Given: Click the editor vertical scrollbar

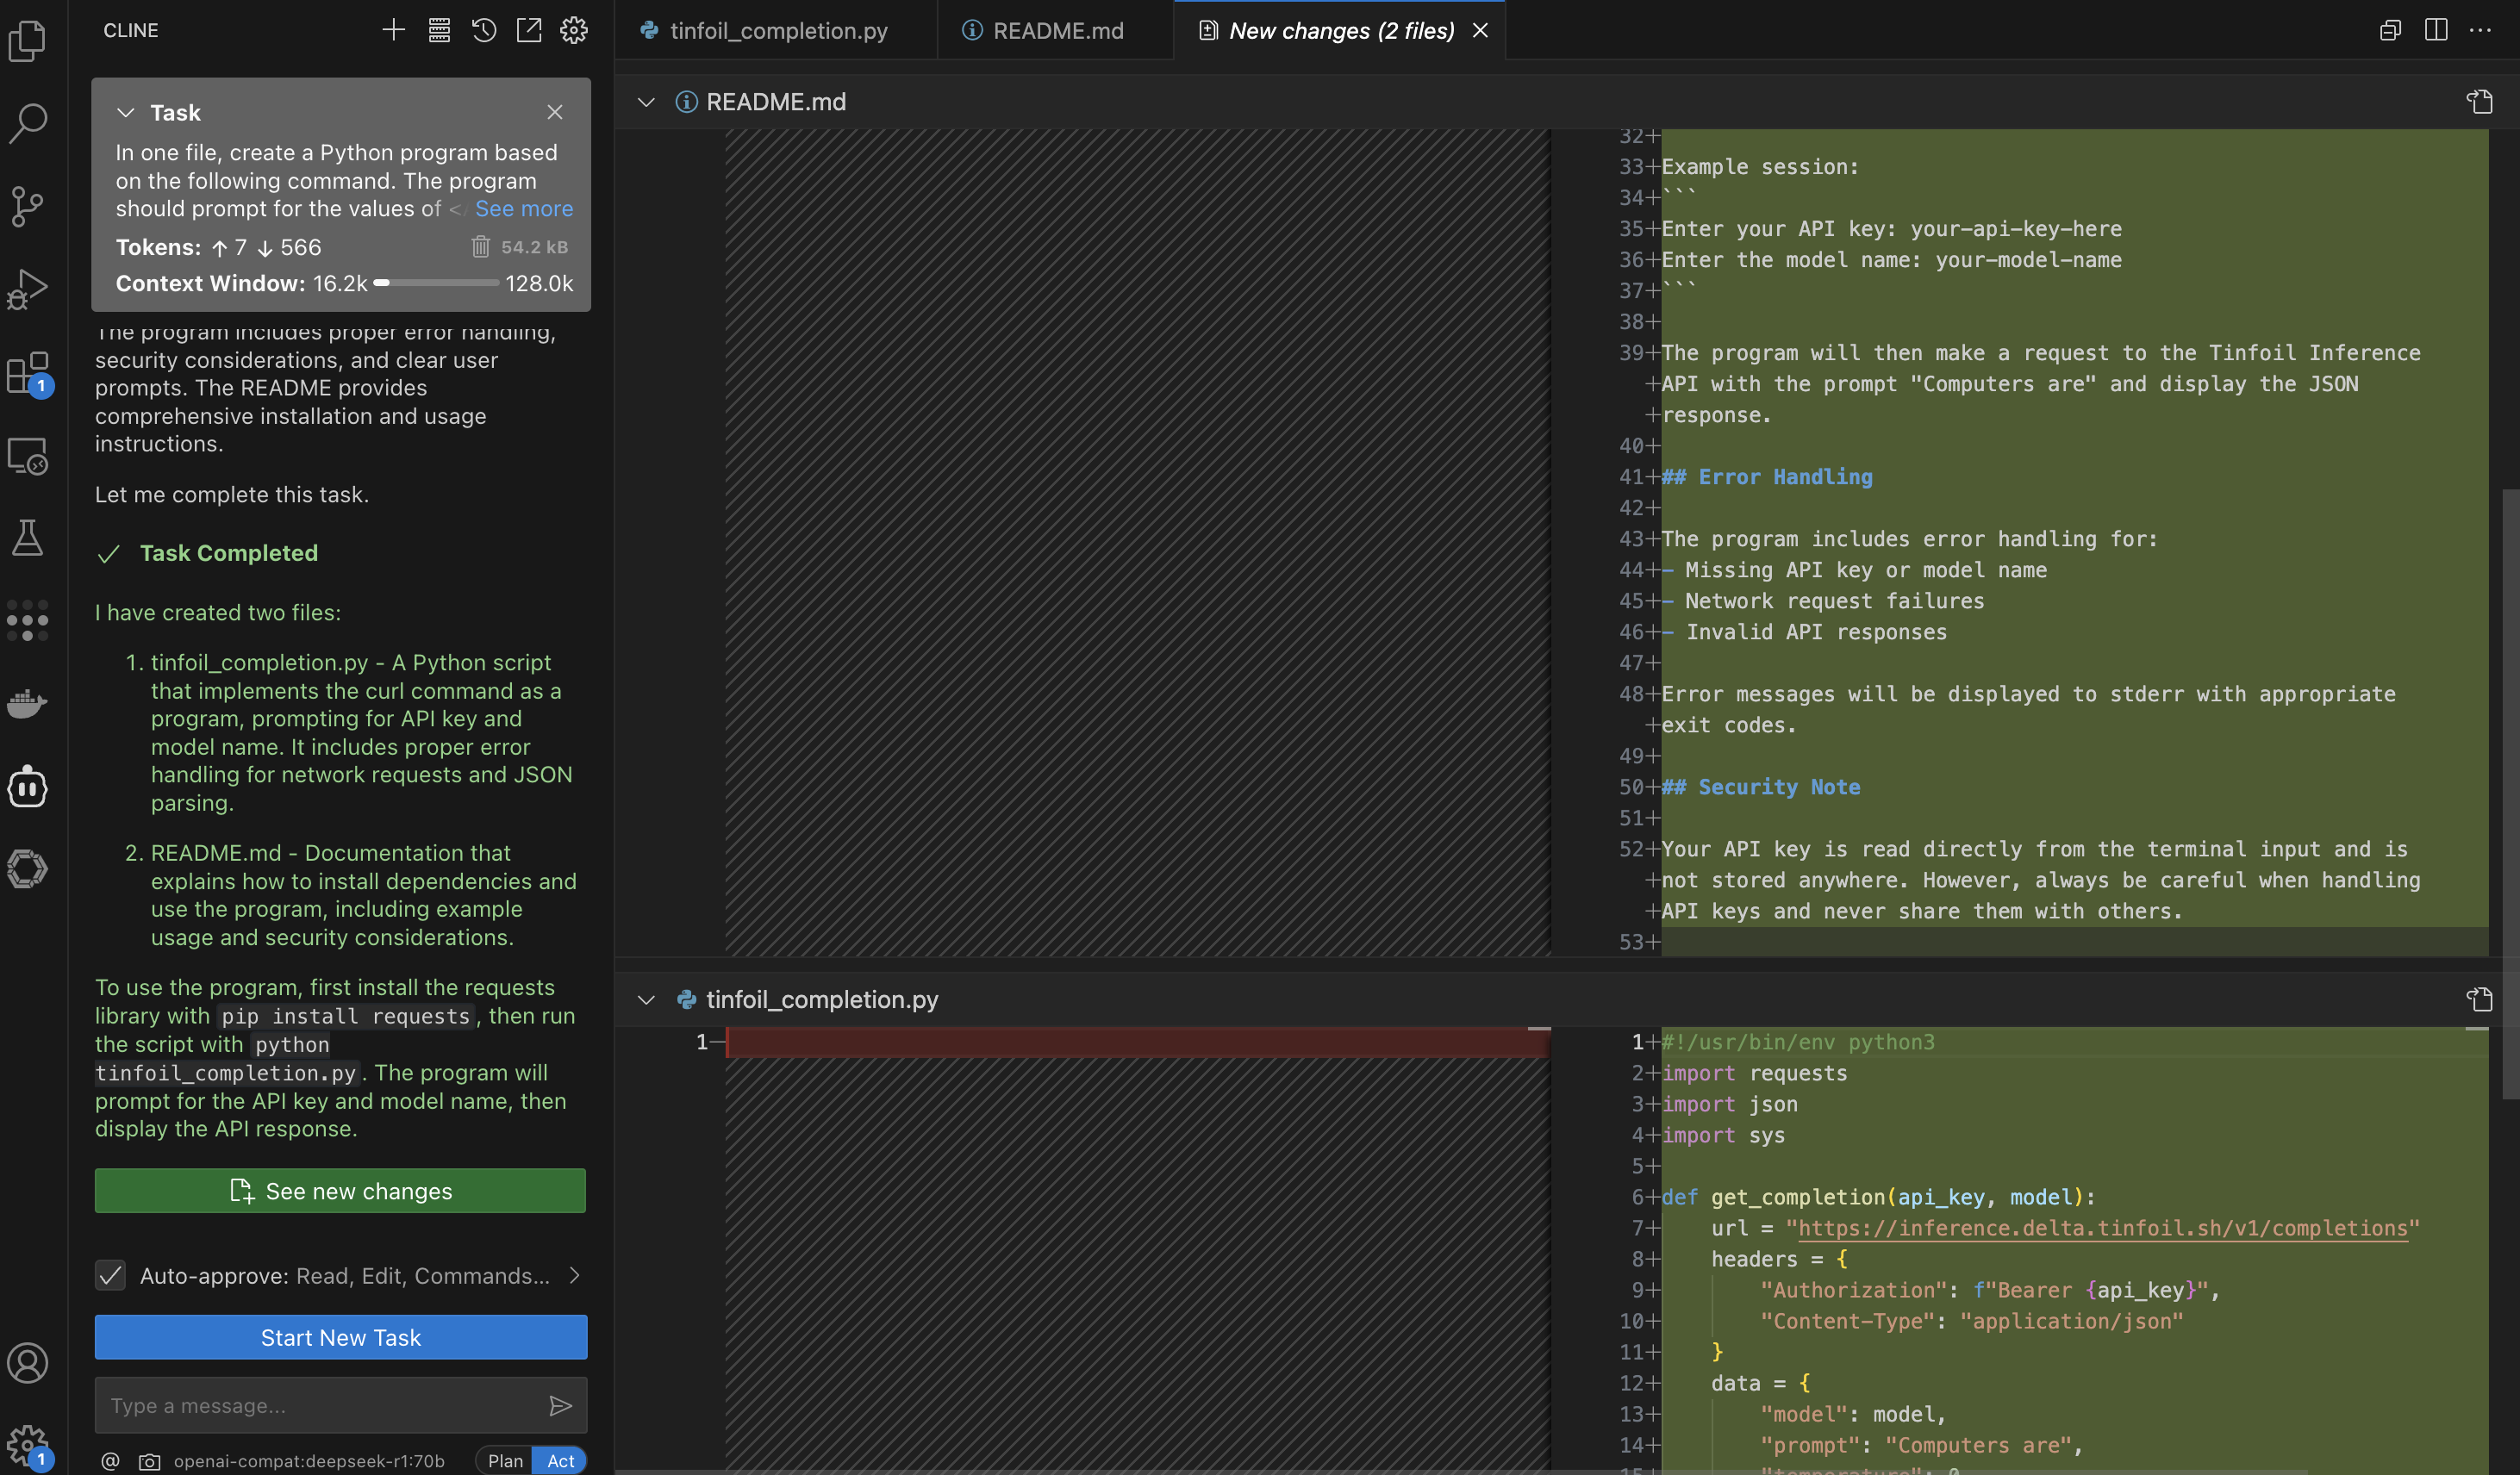Looking at the screenshot, I should click(2511, 795).
